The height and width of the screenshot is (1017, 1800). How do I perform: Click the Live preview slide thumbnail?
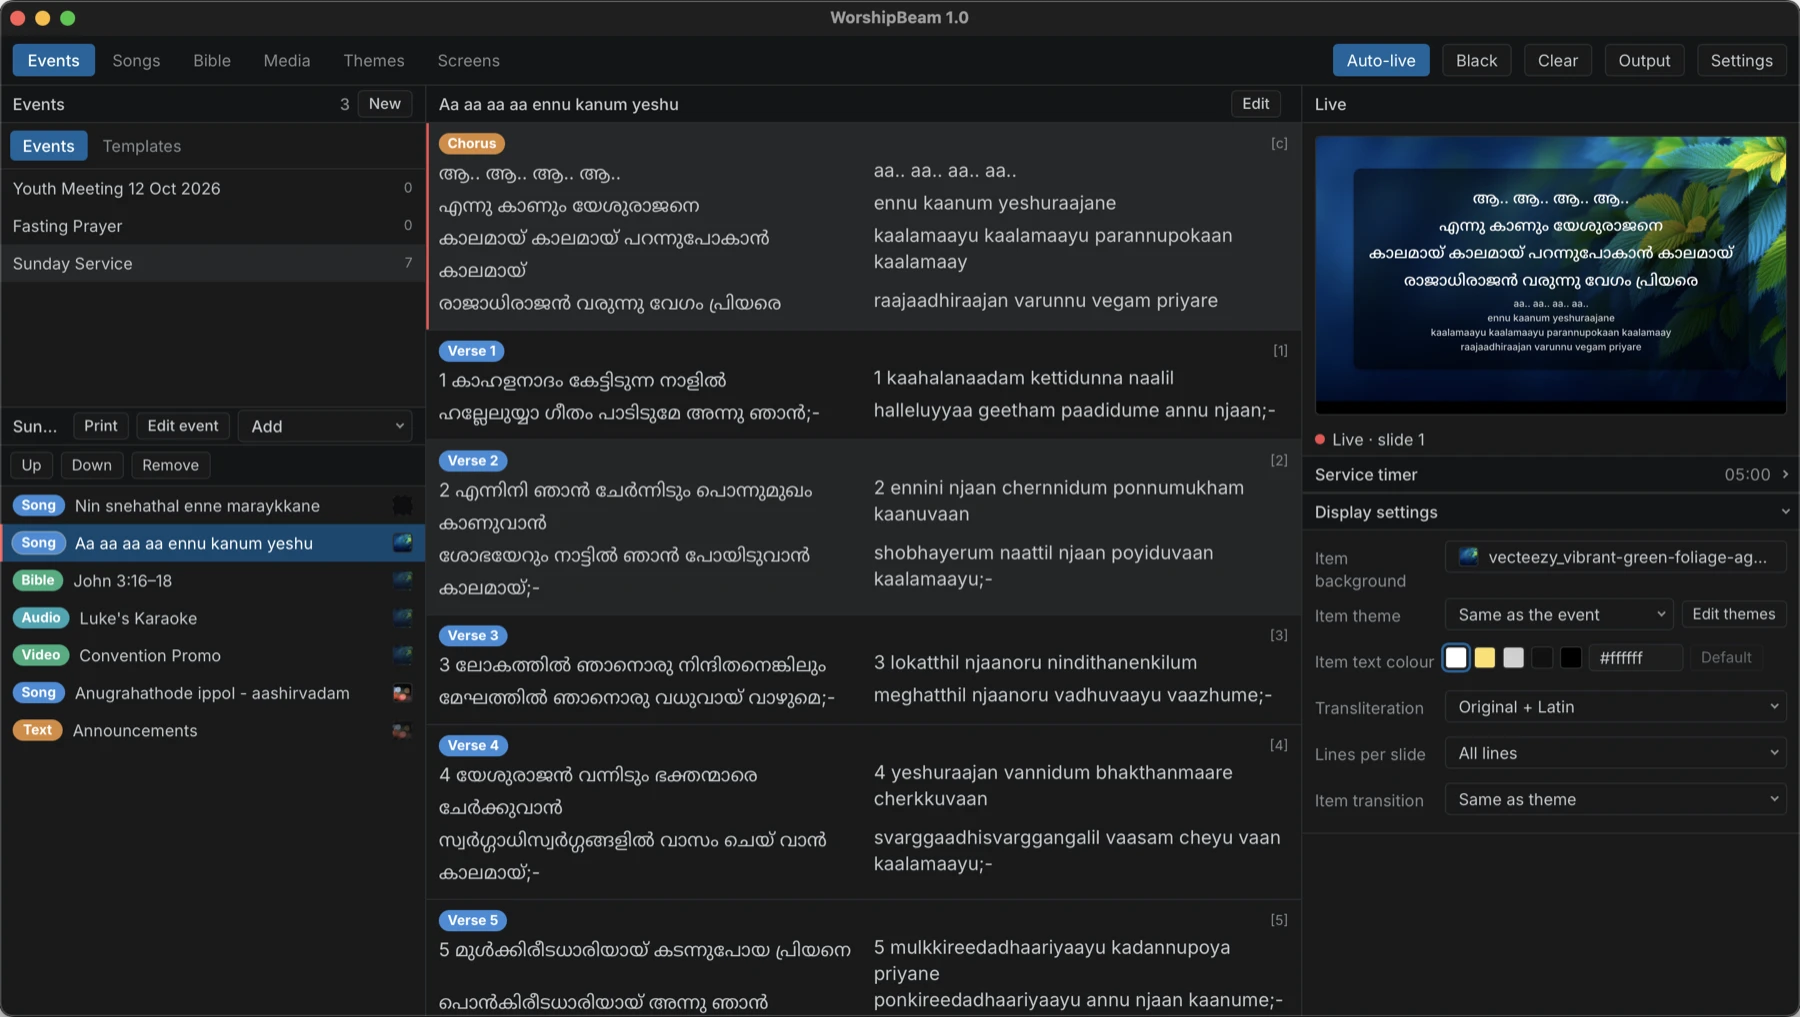[1550, 275]
